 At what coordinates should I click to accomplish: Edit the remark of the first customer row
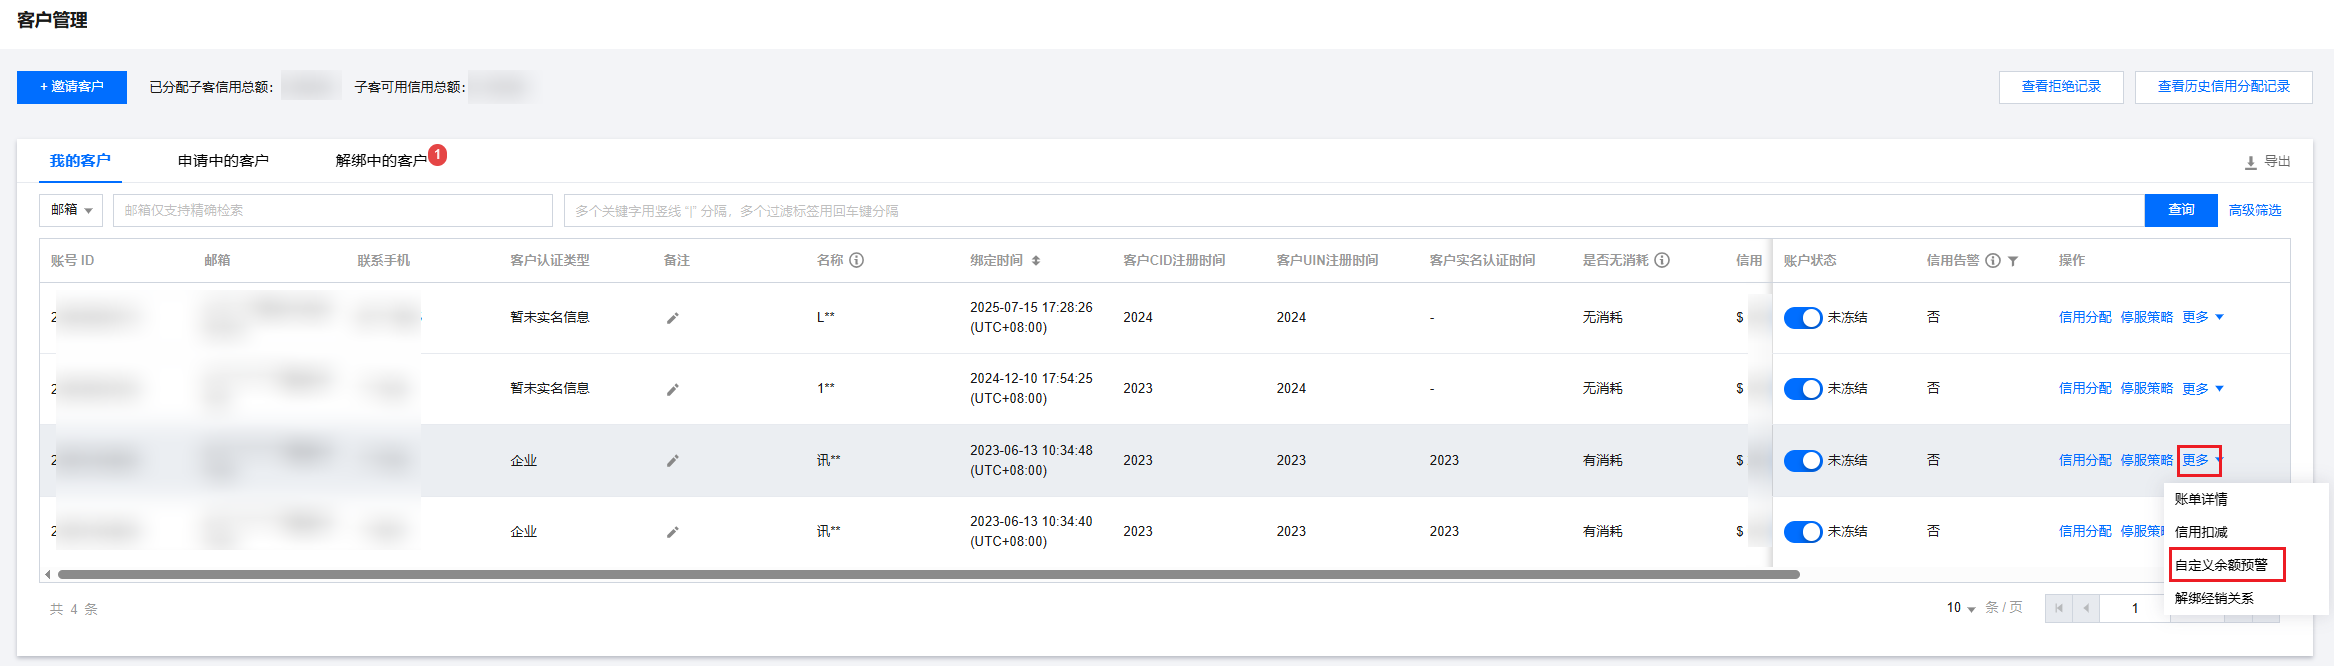(x=673, y=318)
